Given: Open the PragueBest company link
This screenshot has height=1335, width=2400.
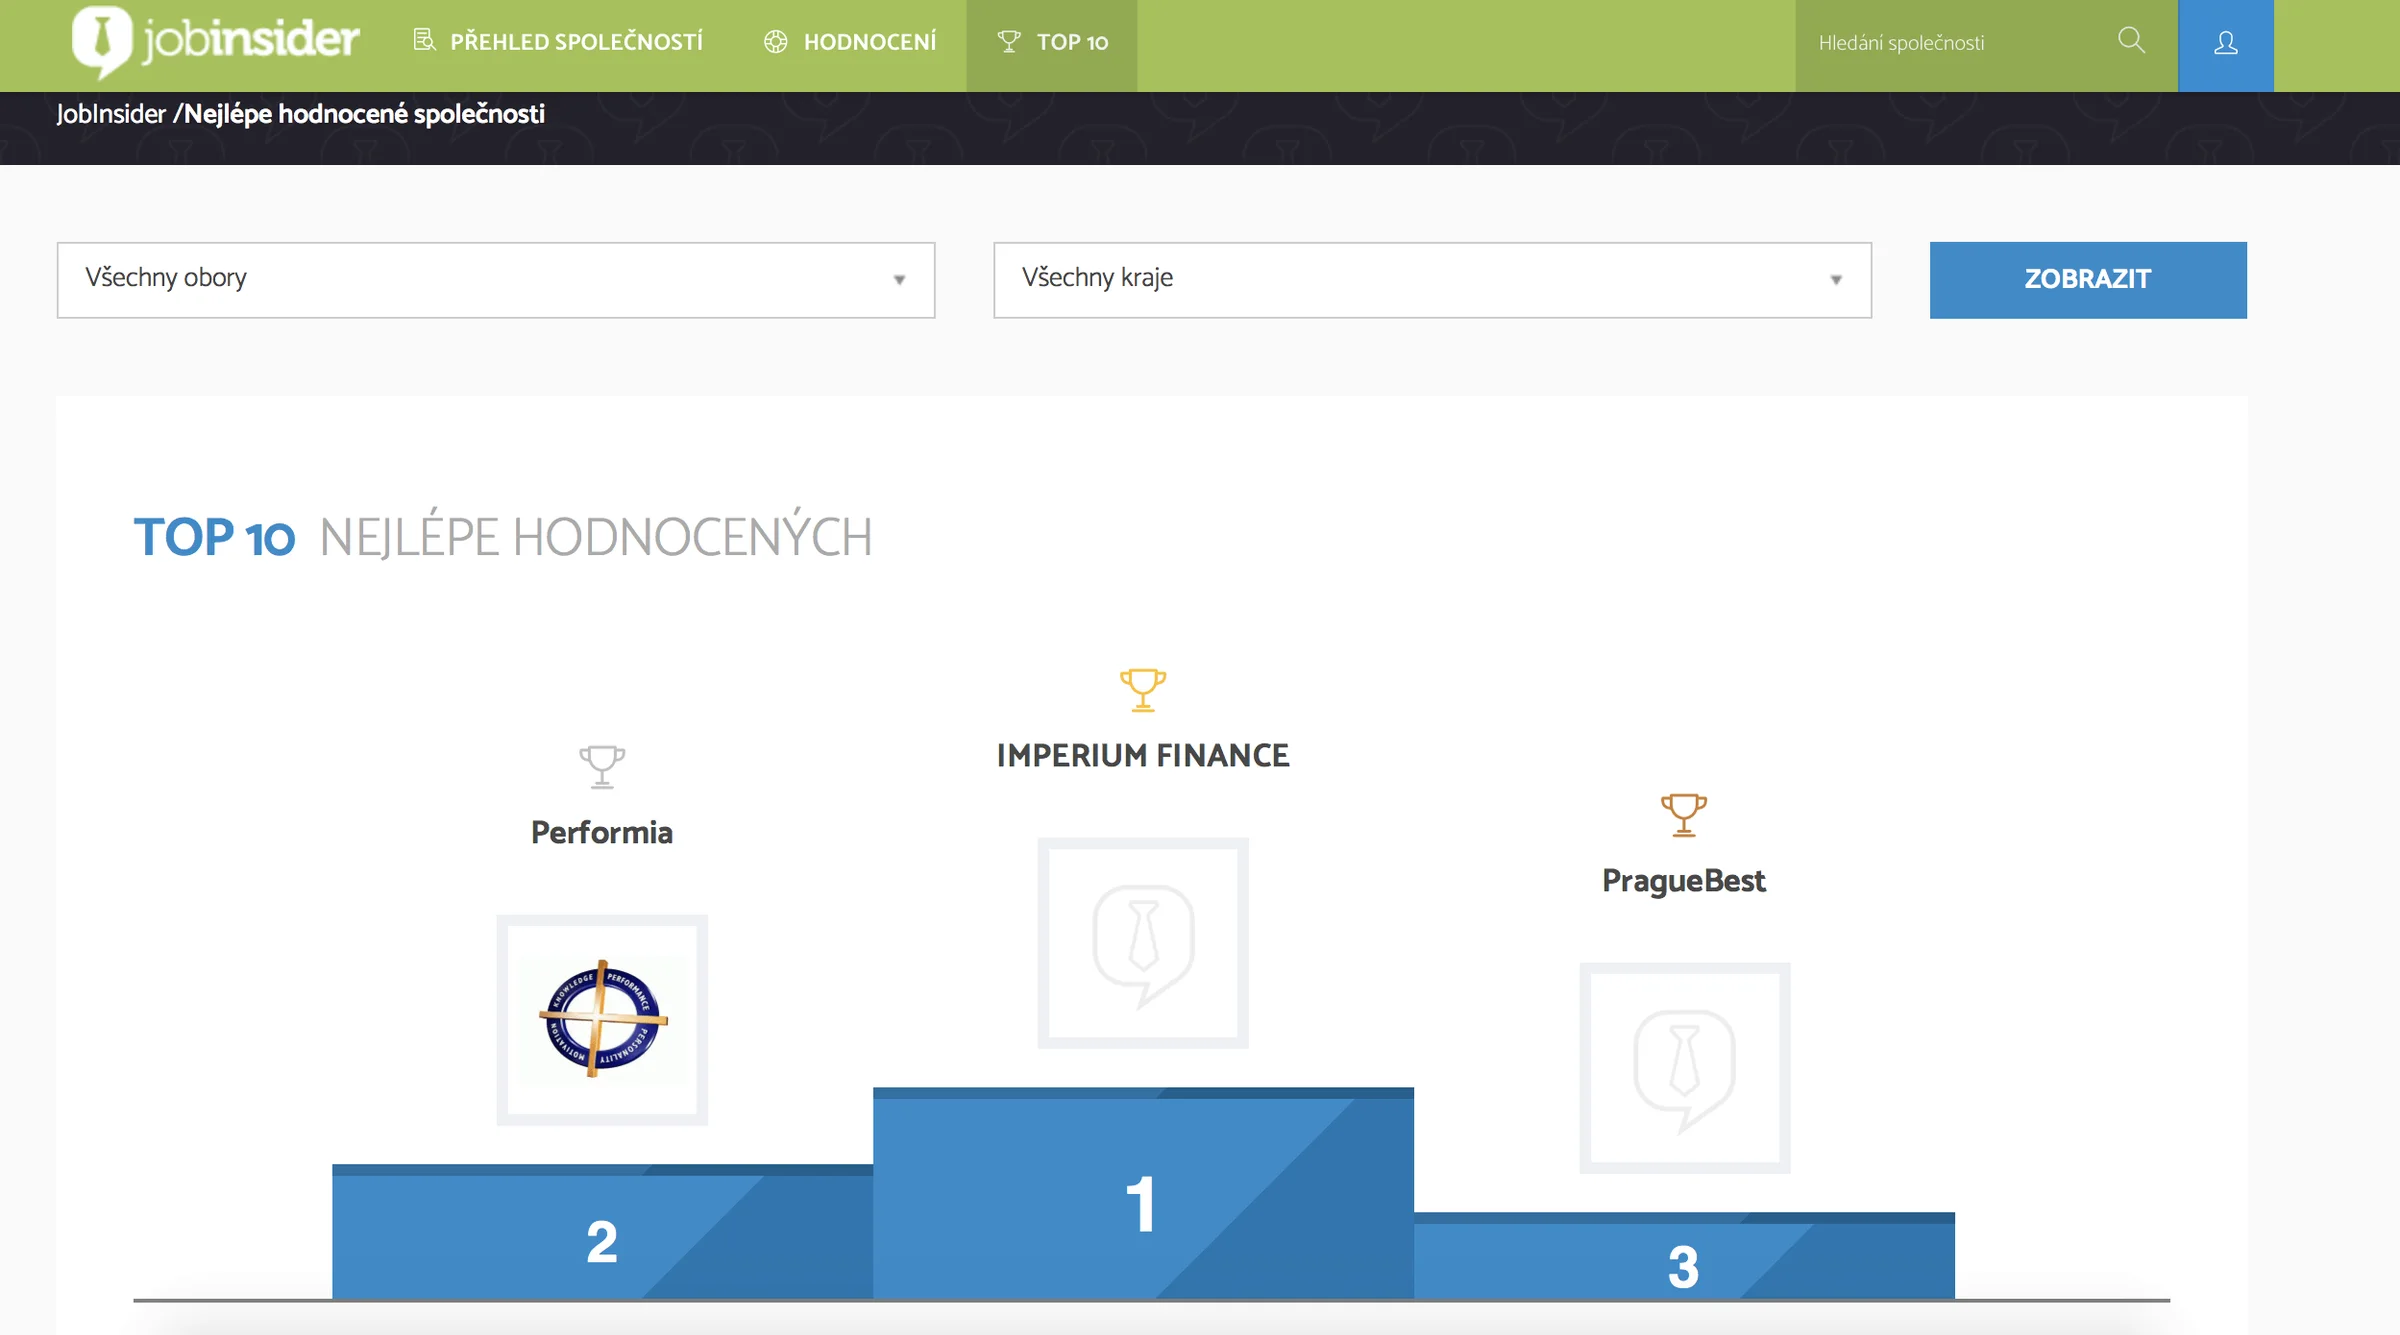Looking at the screenshot, I should [1684, 881].
